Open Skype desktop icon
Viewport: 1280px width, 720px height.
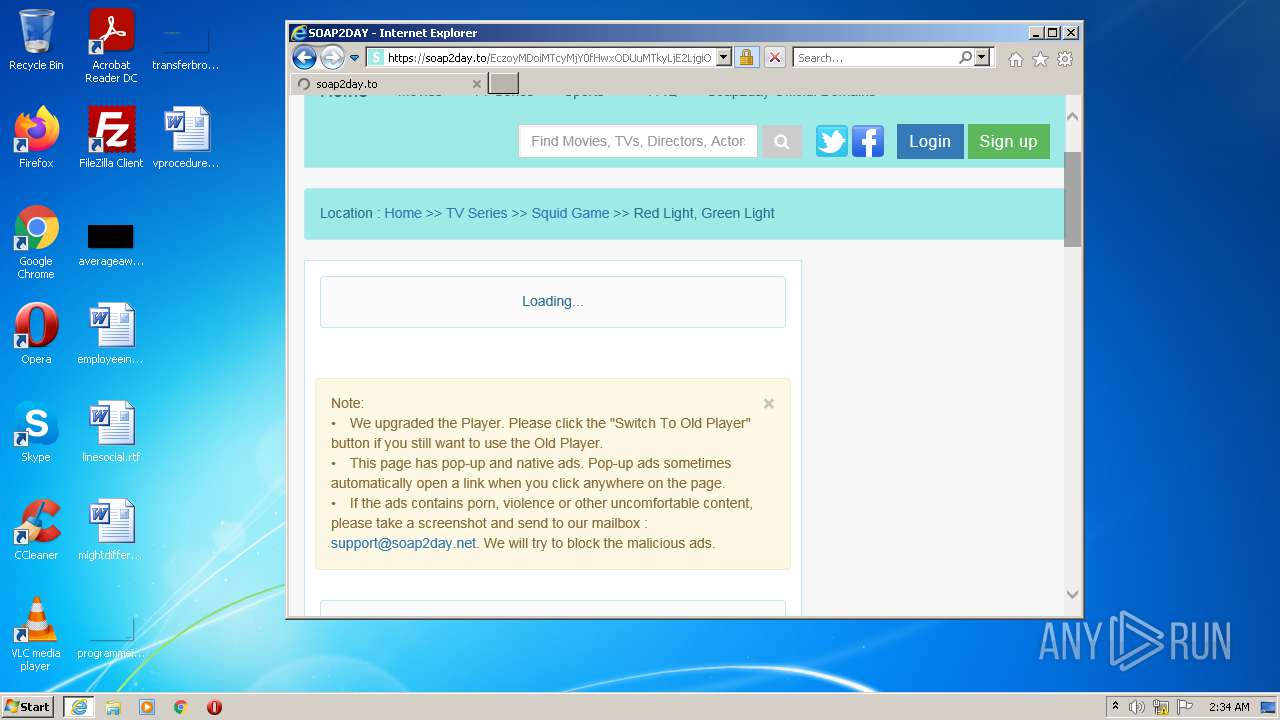click(36, 432)
